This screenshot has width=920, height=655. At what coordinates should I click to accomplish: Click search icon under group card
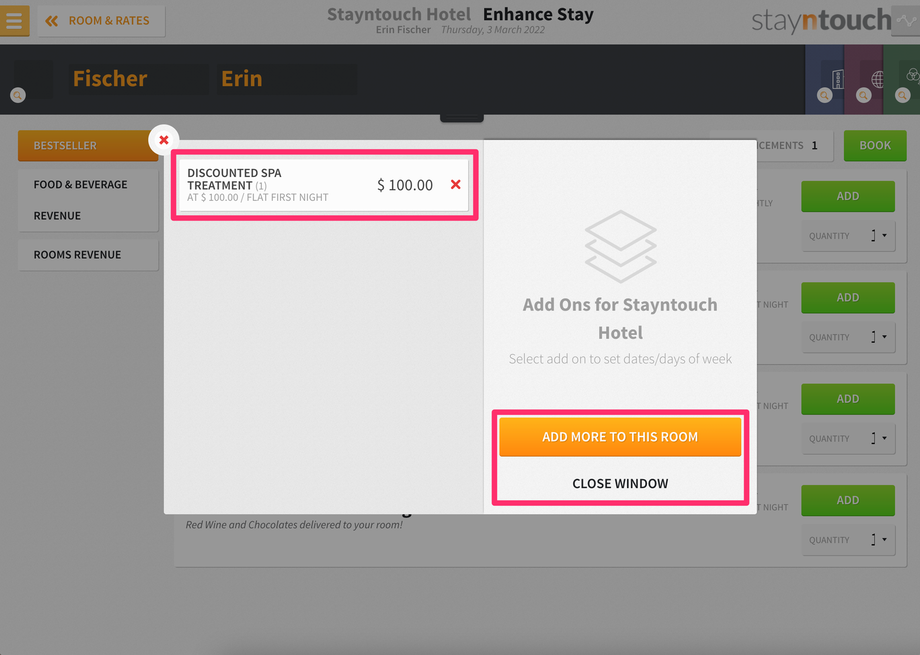902,95
